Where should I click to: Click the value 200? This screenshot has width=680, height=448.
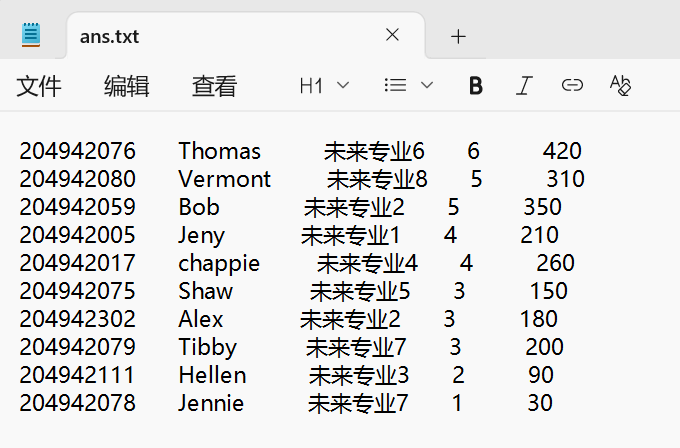(x=544, y=347)
